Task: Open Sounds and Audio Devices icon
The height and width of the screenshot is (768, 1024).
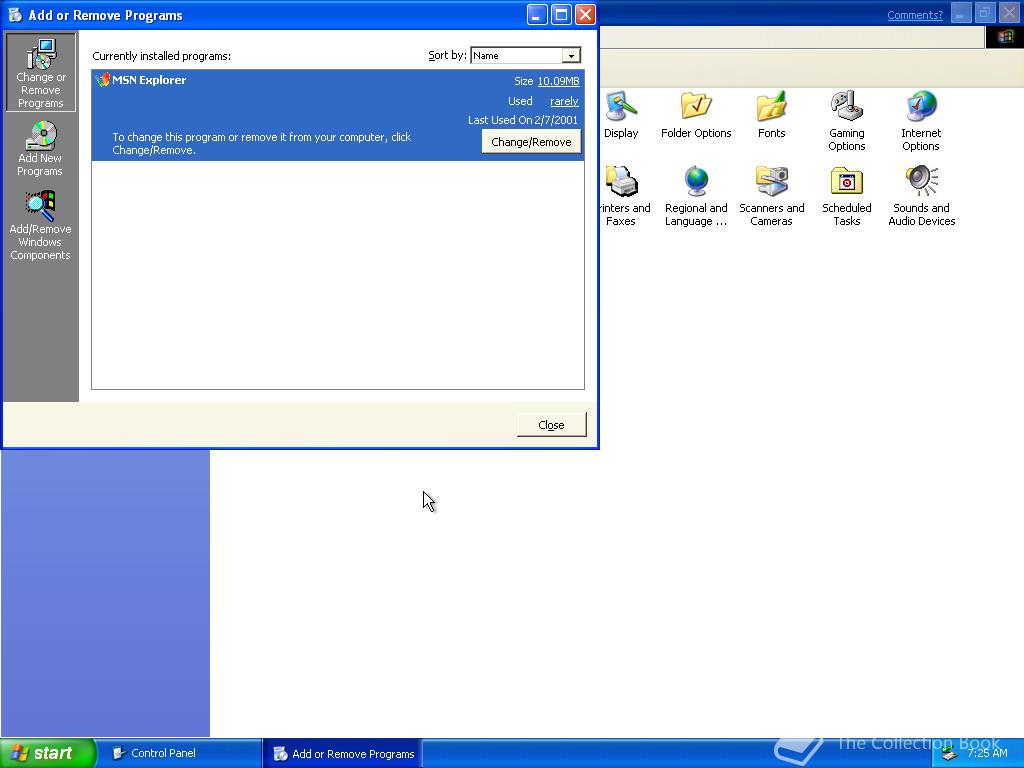Action: [921, 197]
